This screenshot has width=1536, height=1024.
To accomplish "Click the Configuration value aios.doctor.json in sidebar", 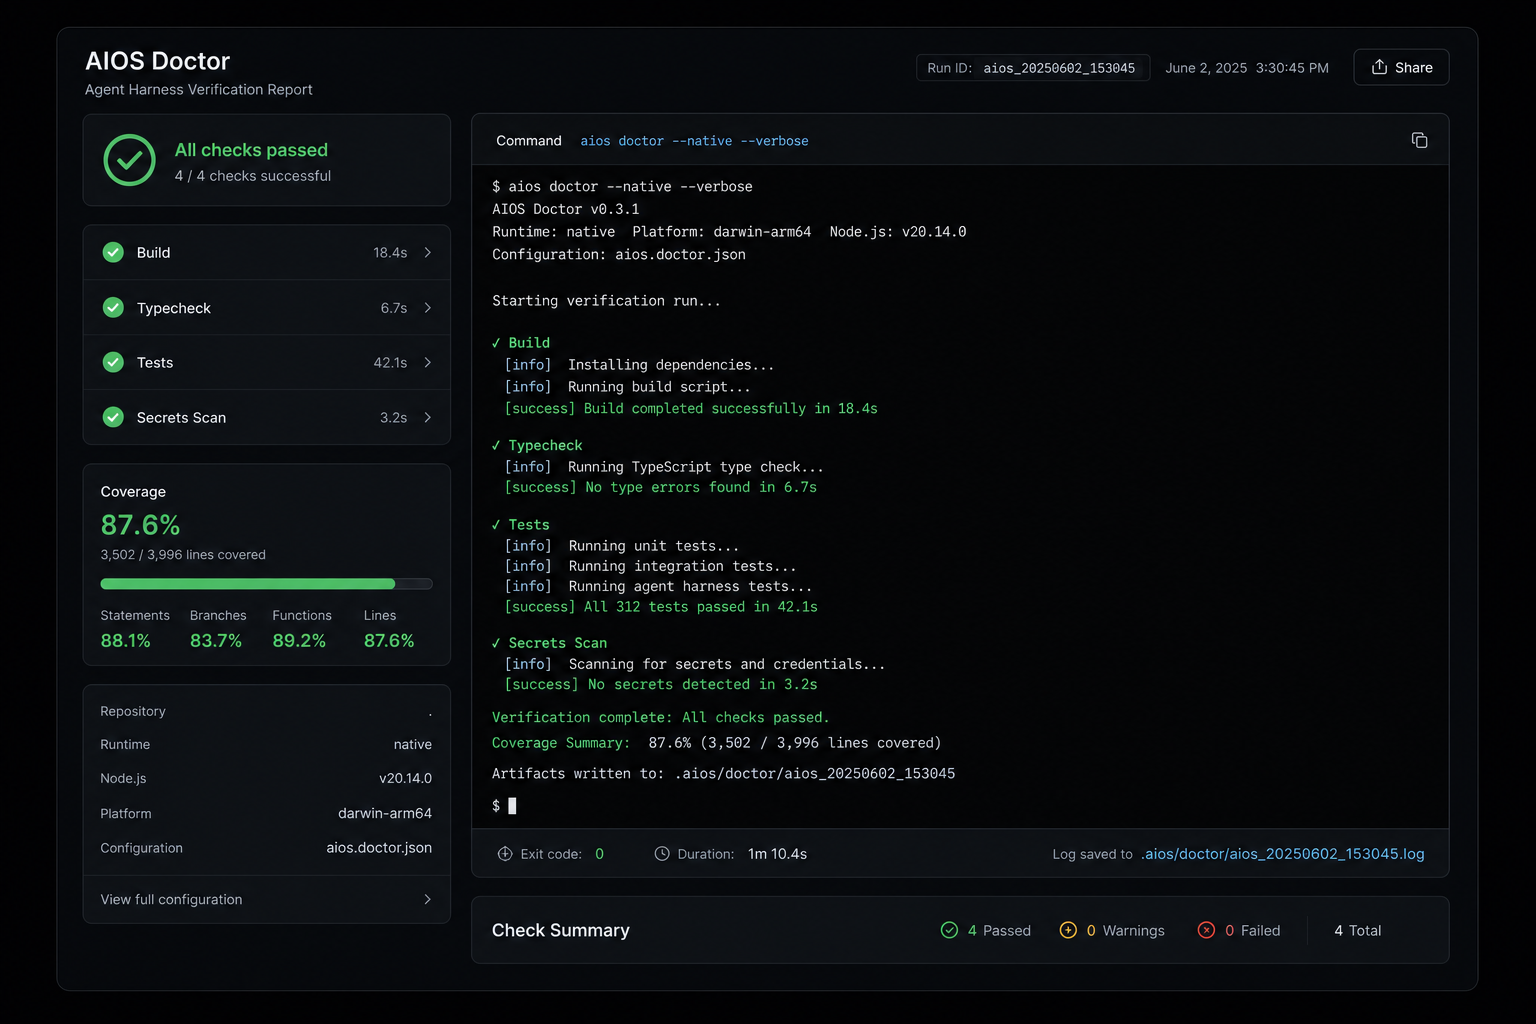I will coord(379,848).
